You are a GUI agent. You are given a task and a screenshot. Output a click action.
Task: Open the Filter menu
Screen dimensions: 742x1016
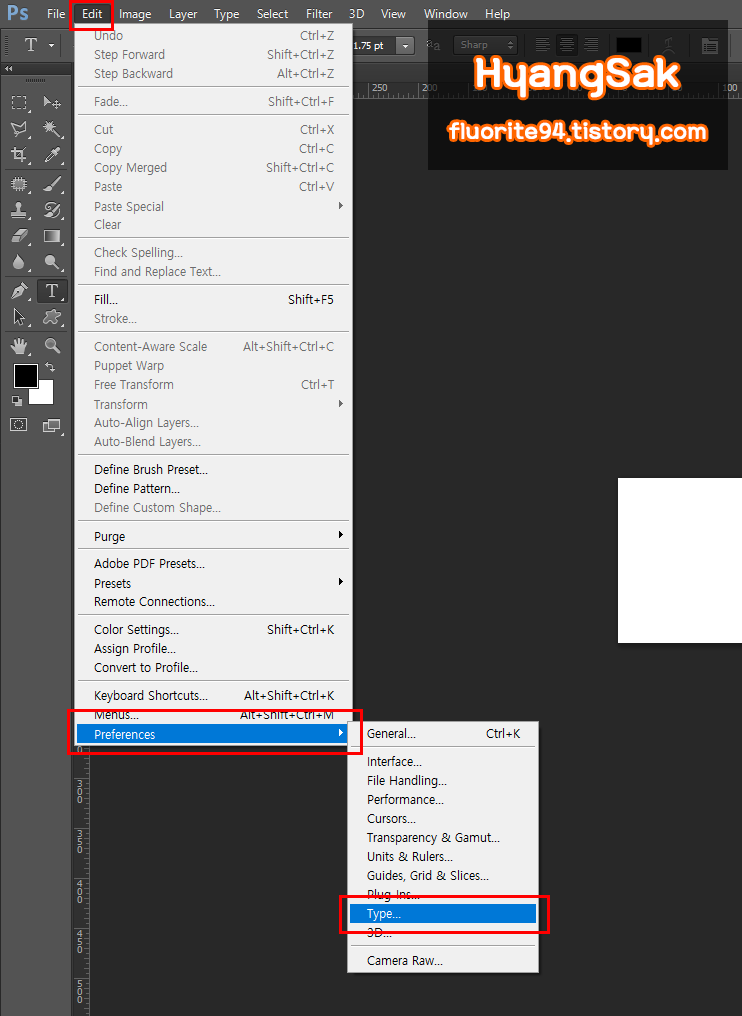coord(319,14)
